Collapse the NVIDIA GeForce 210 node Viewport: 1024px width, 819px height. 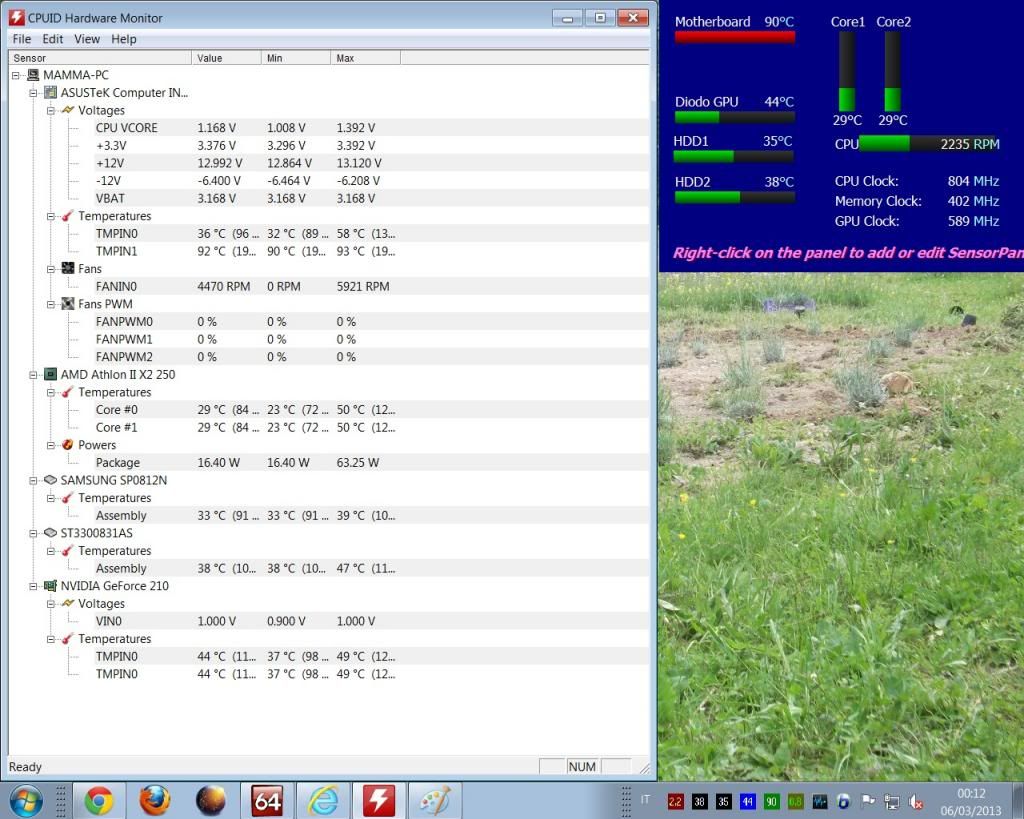[x=34, y=586]
